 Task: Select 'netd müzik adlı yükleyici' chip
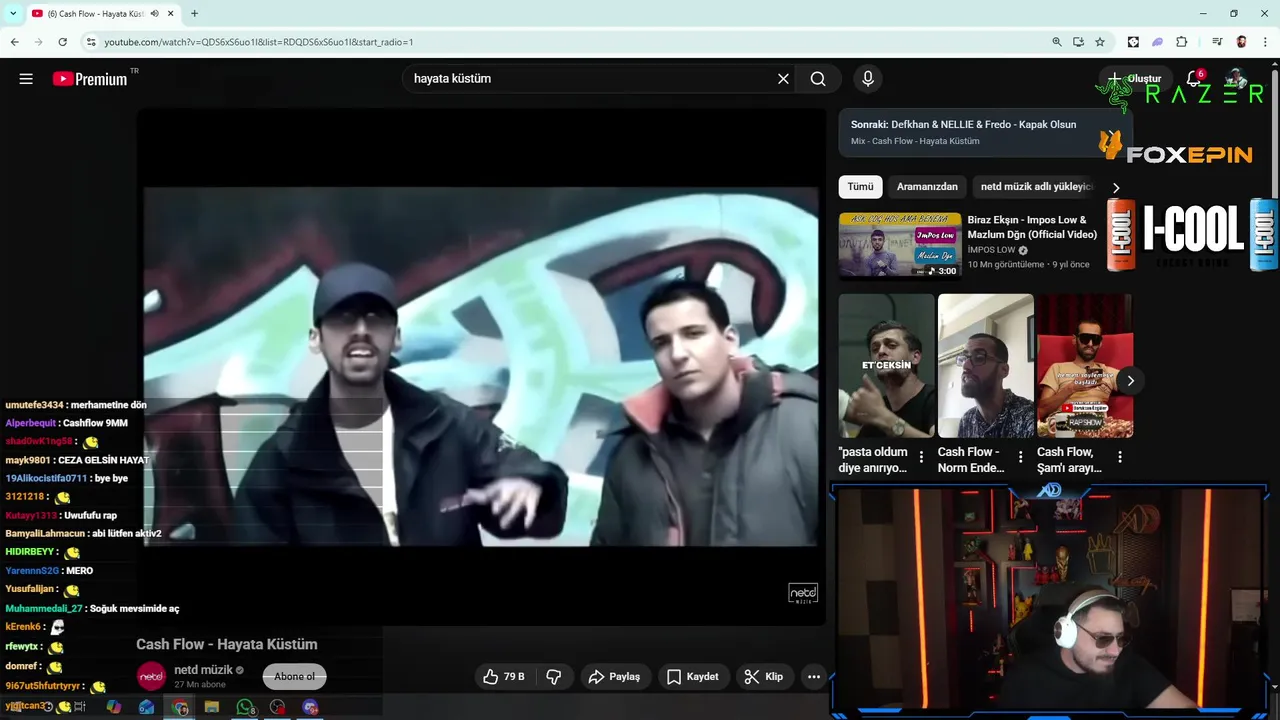(x=1037, y=187)
